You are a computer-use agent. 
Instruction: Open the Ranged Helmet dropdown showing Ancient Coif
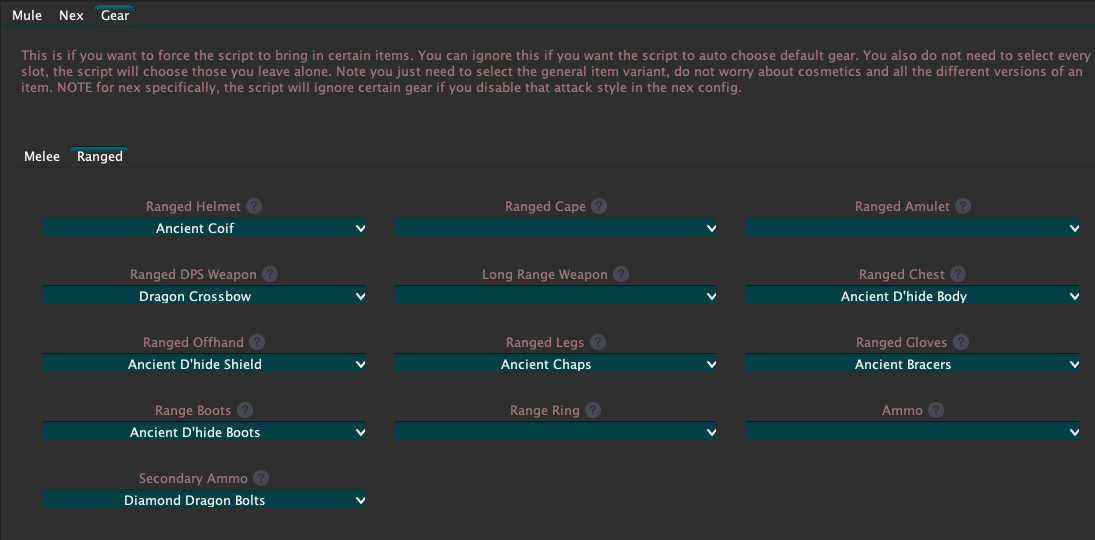(205, 228)
